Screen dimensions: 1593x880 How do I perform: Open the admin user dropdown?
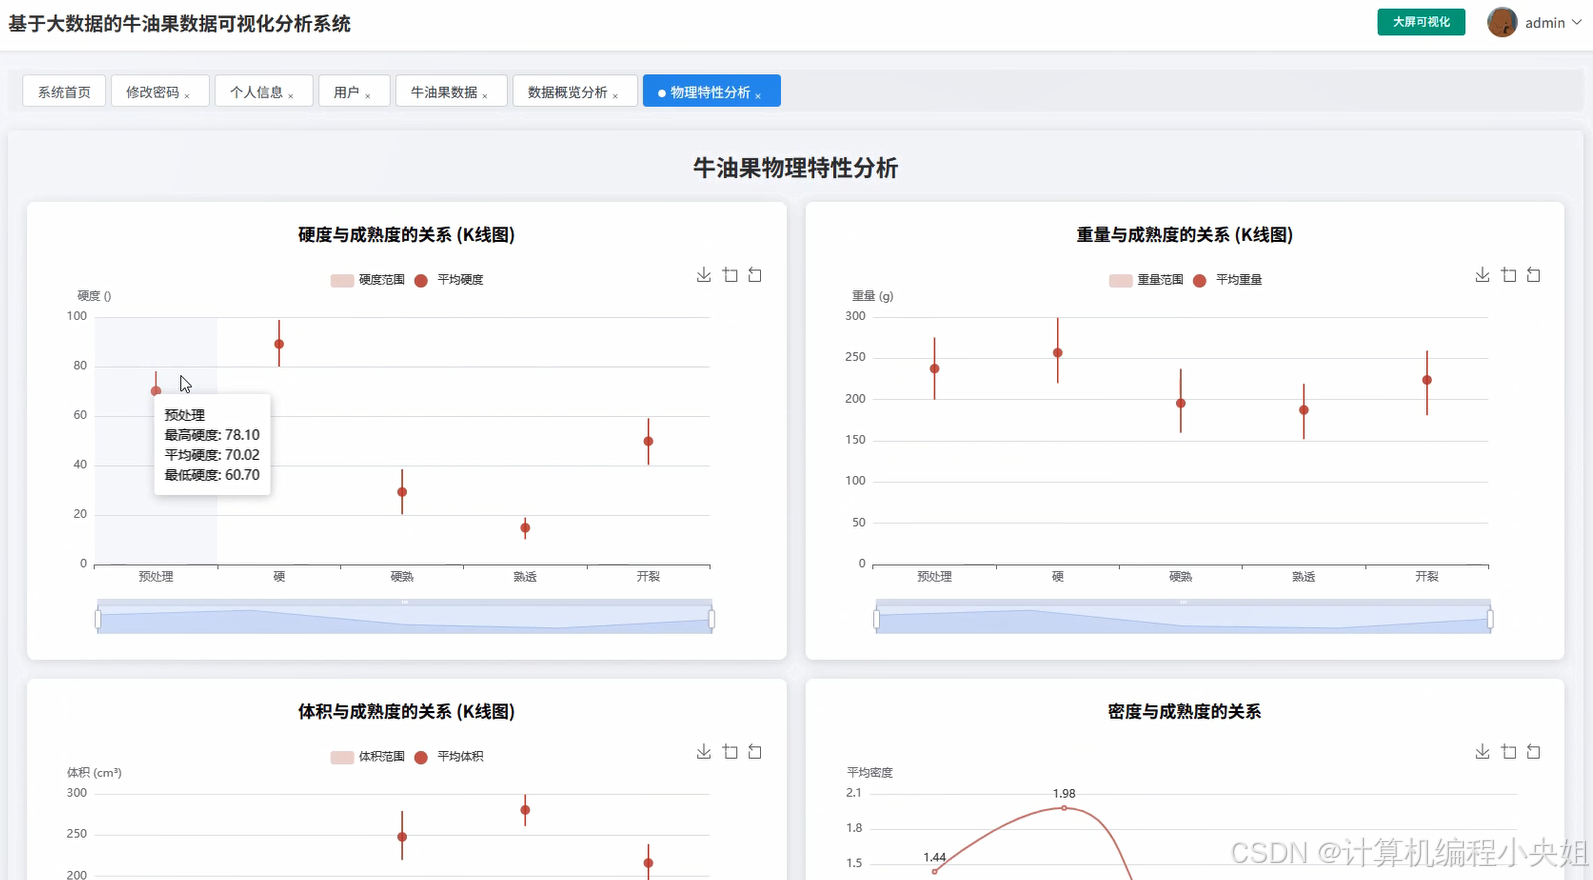(x=1553, y=22)
